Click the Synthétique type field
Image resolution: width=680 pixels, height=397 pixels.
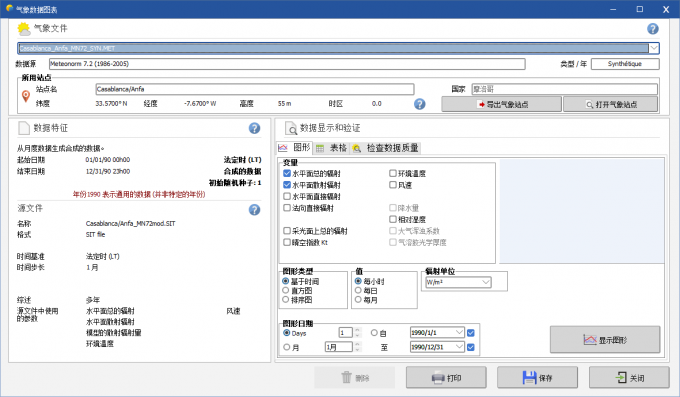625,64
